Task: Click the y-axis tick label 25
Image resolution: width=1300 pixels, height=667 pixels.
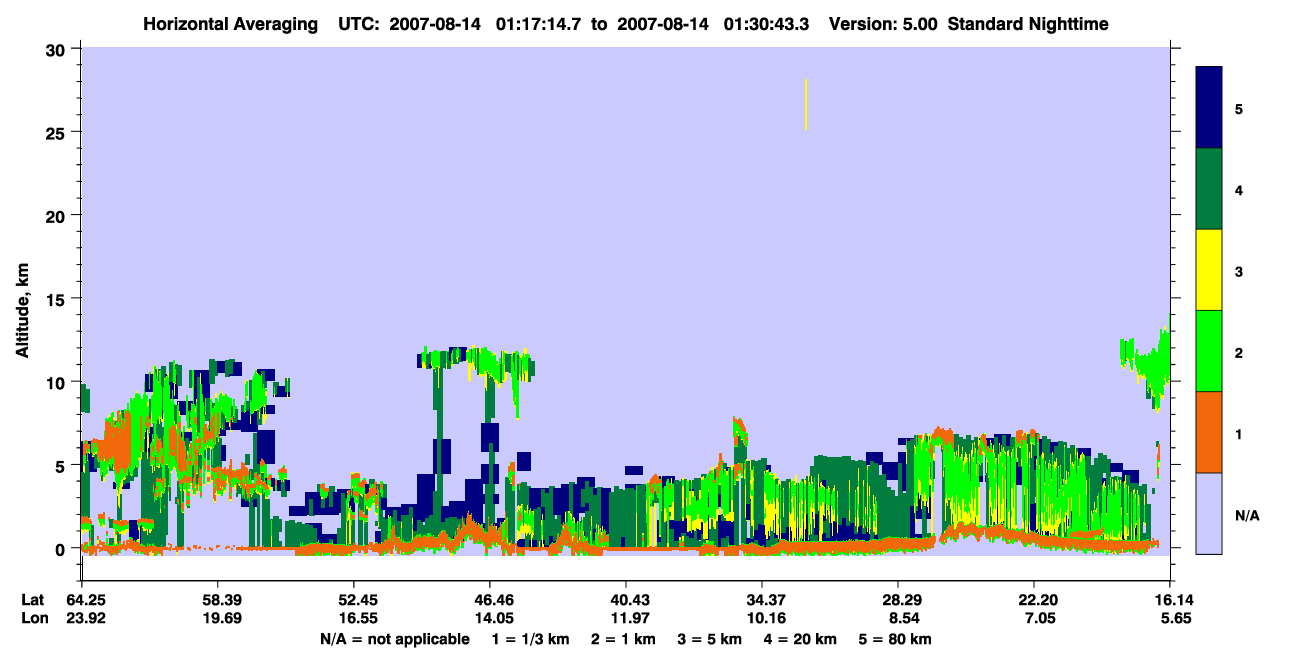Action: pos(57,132)
